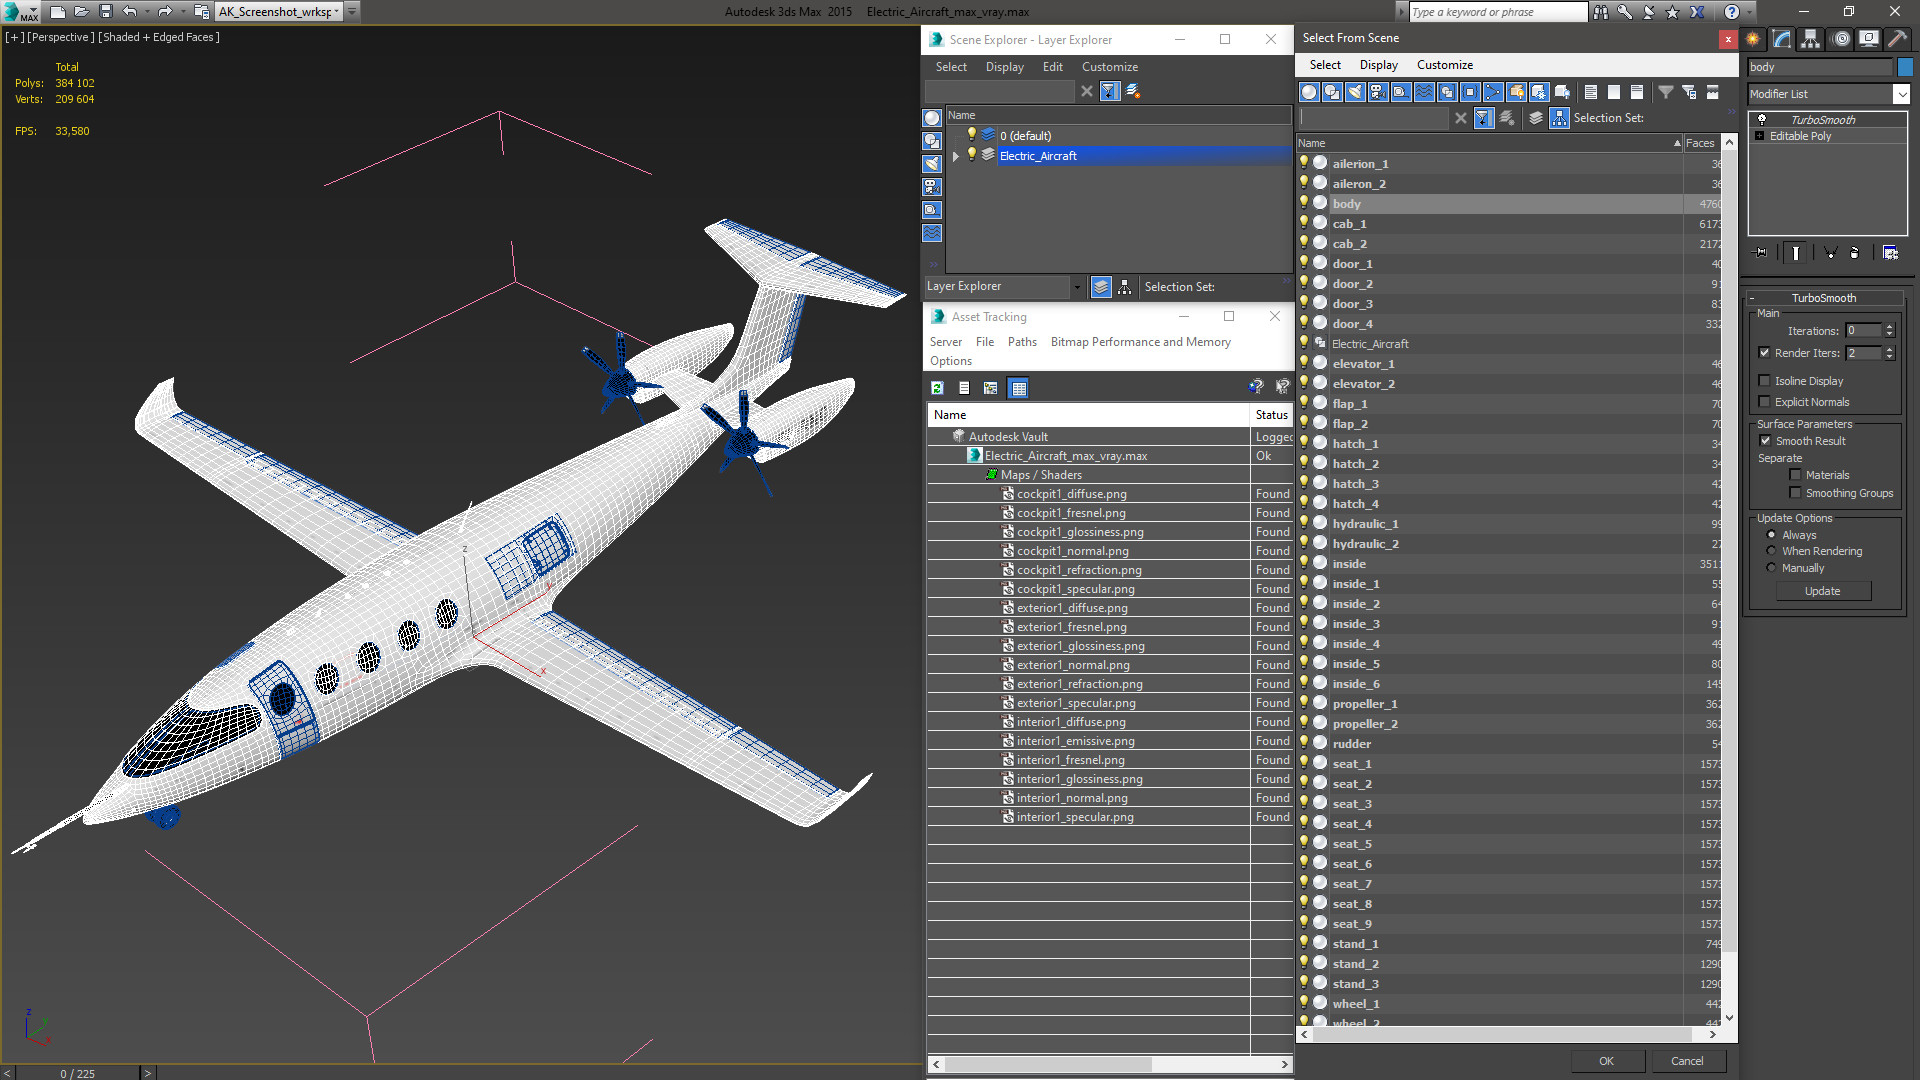Click the refresh icon in Asset Tracking
The height and width of the screenshot is (1080, 1920).
[937, 388]
